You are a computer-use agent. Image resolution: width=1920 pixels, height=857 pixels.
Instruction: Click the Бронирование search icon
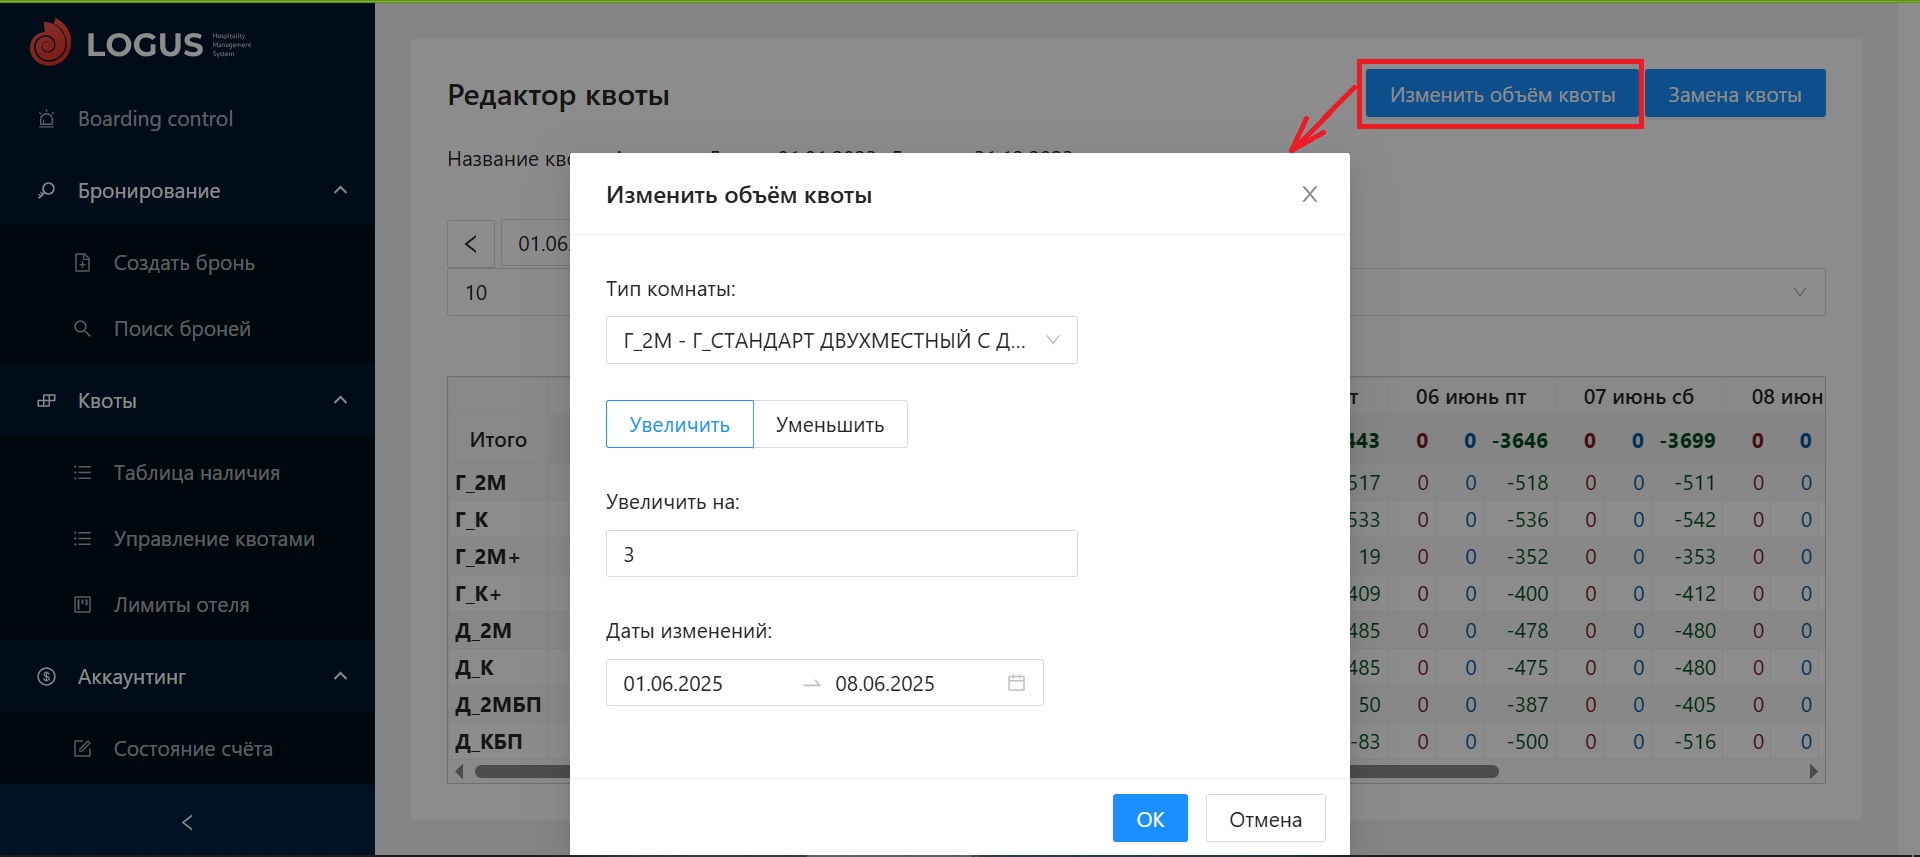click(x=46, y=190)
